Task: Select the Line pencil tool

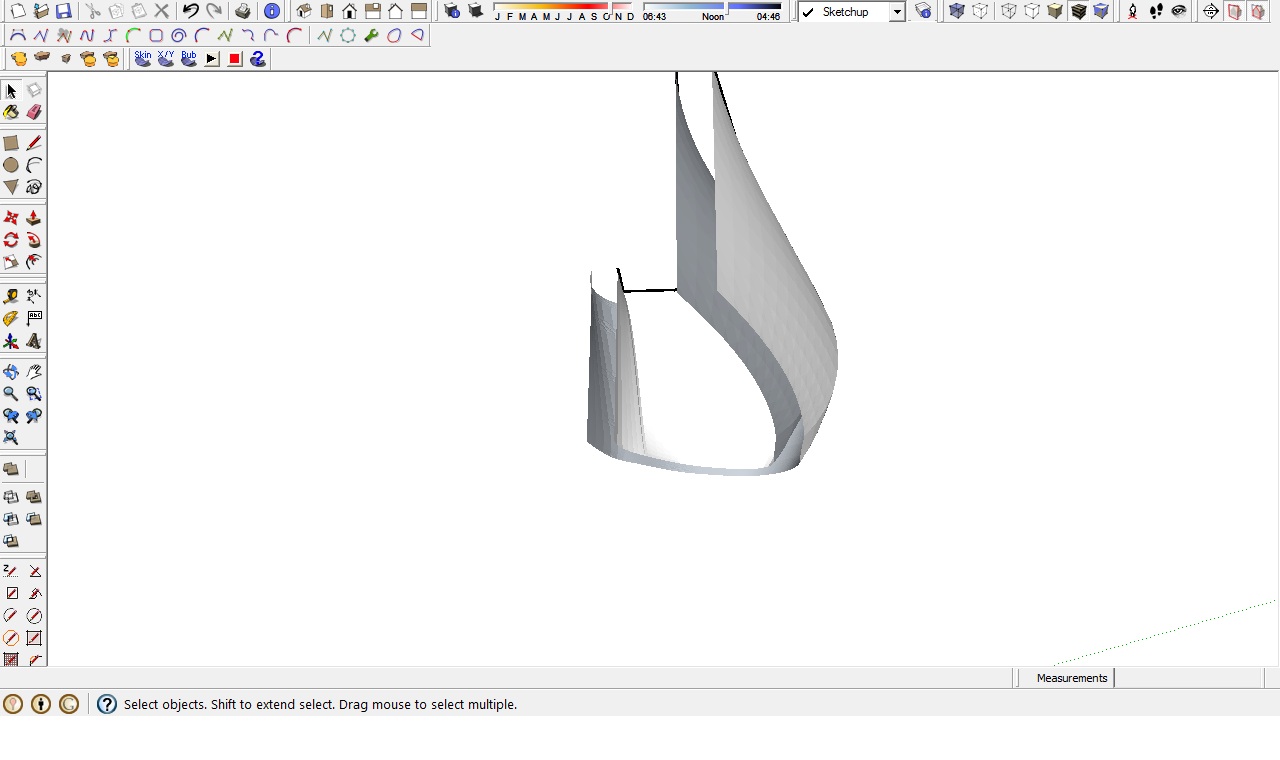Action: point(34,143)
